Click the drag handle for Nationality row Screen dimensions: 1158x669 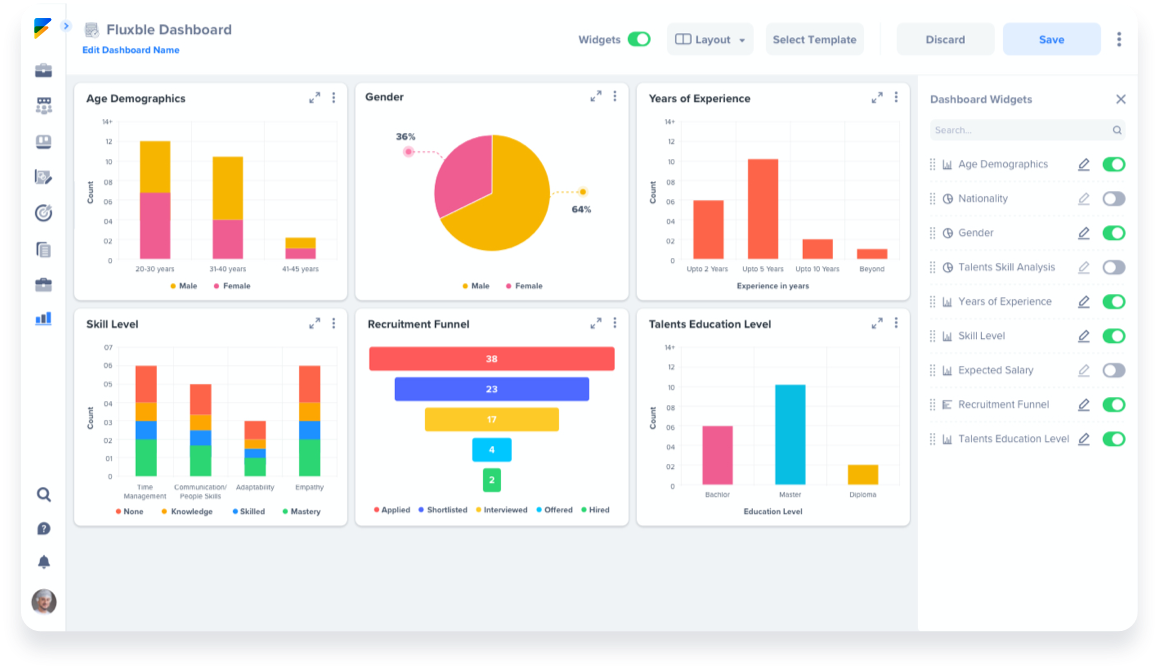click(933, 199)
